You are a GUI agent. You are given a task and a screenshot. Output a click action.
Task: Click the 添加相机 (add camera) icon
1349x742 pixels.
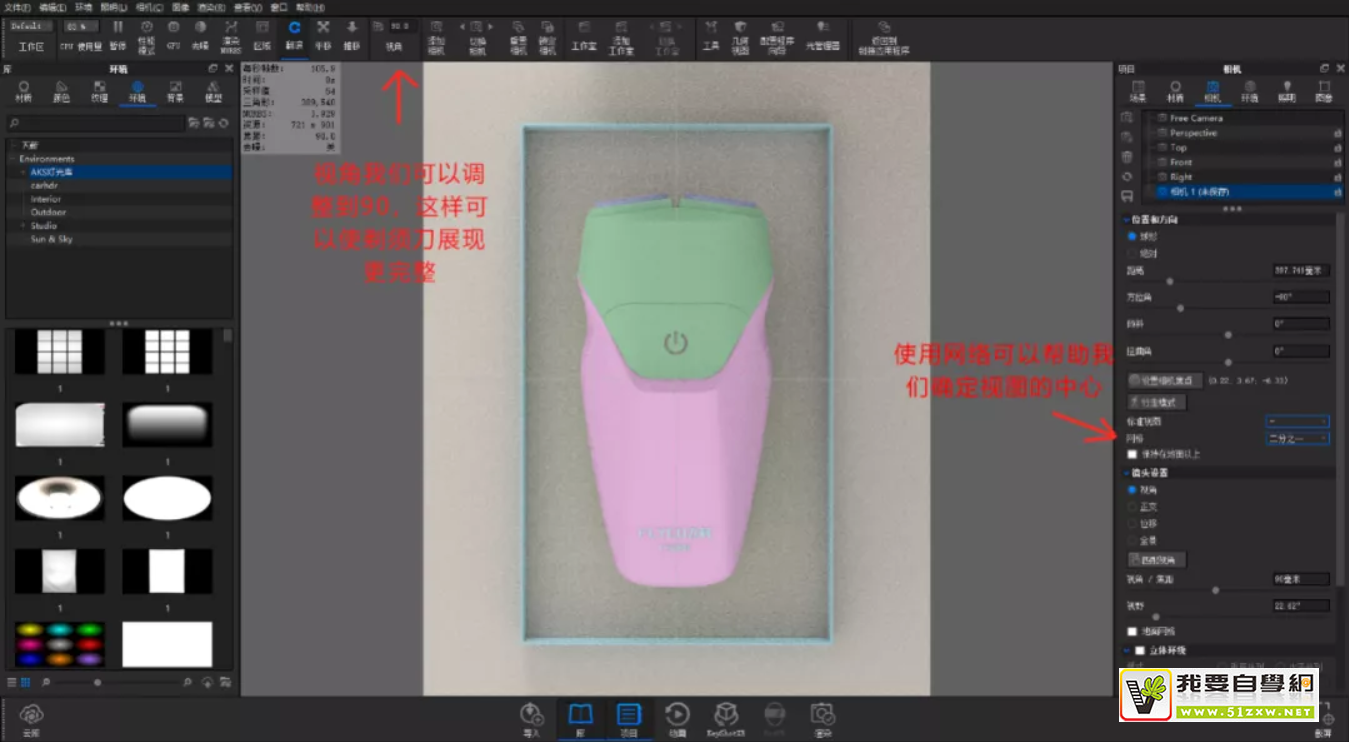(x=437, y=28)
